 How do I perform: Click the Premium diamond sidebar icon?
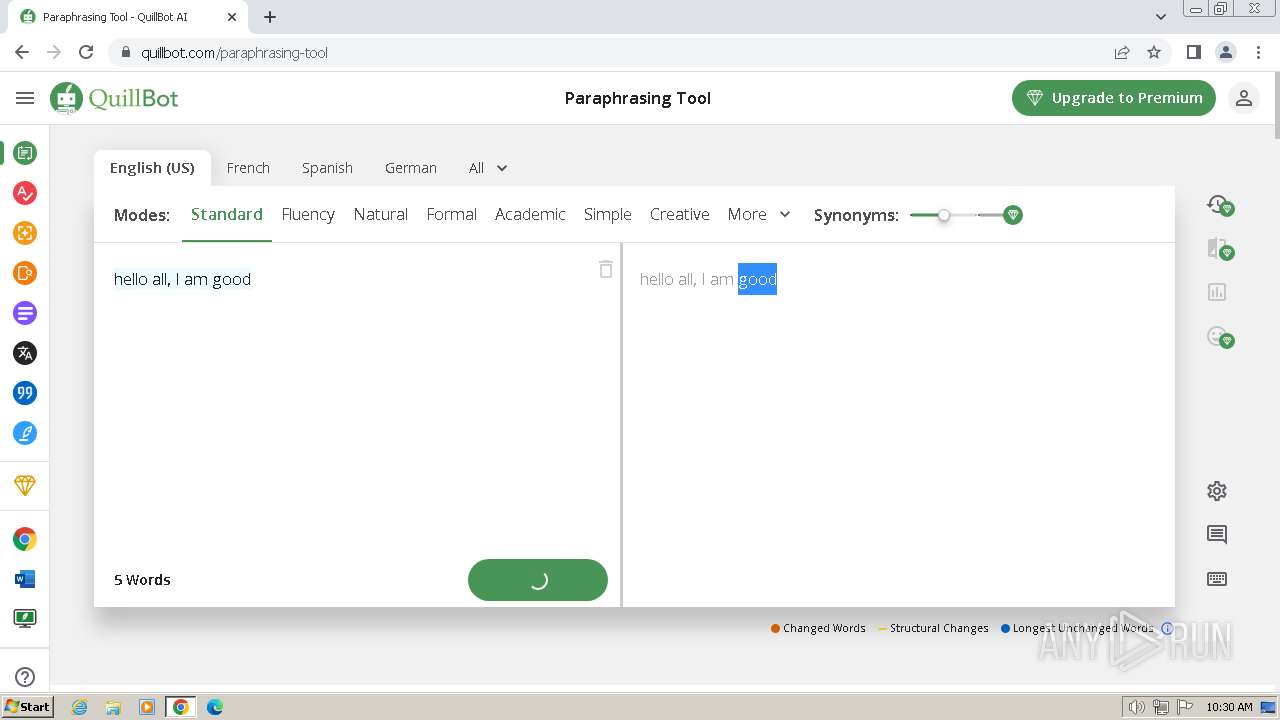(x=25, y=485)
